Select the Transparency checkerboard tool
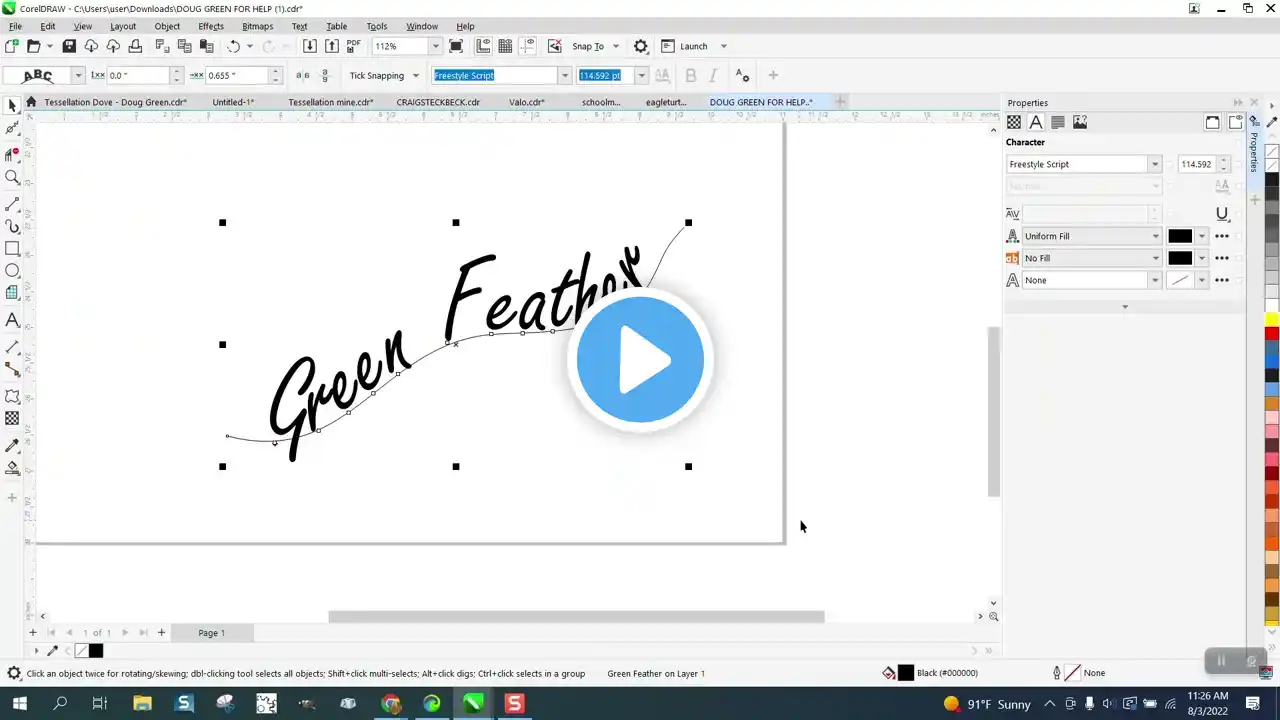This screenshot has width=1280, height=720. pos(12,419)
